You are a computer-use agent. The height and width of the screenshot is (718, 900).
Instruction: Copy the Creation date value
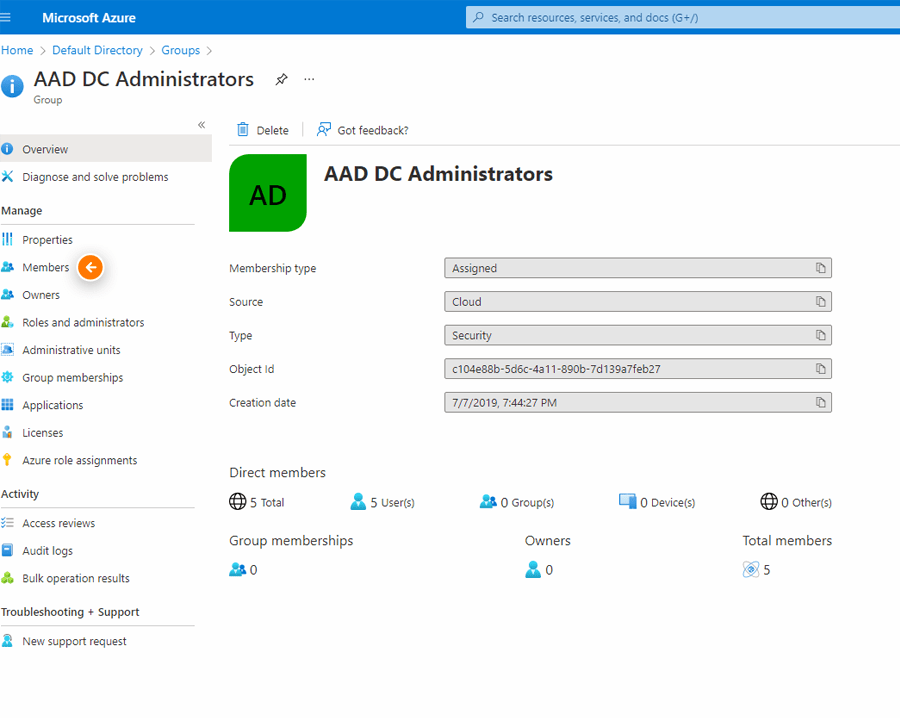[821, 403]
